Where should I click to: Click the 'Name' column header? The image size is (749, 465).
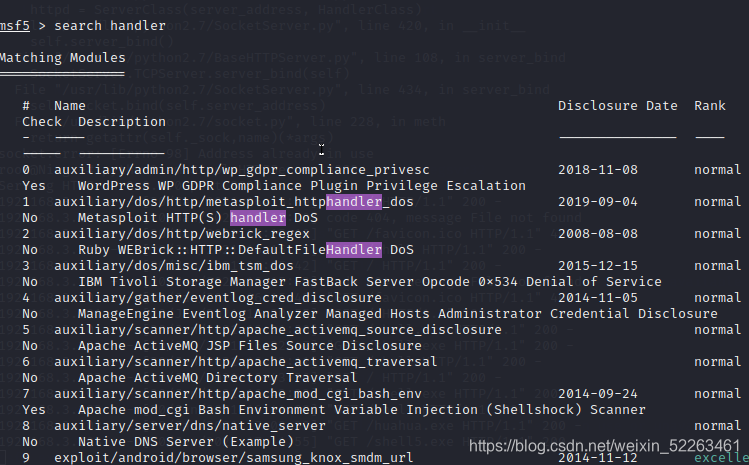(x=70, y=106)
